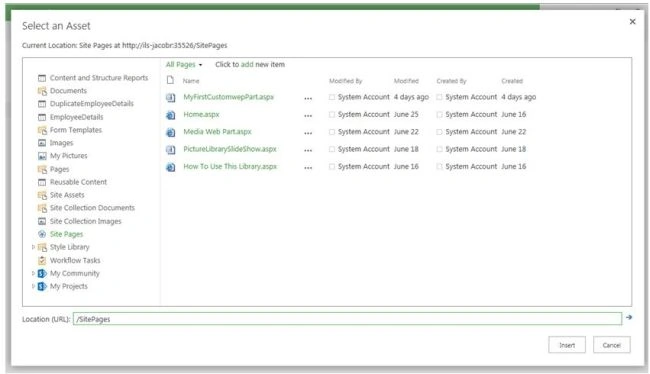Screen dimensions: 650x374
Task: Click the Site Collection Images icon
Action: click(x=42, y=221)
